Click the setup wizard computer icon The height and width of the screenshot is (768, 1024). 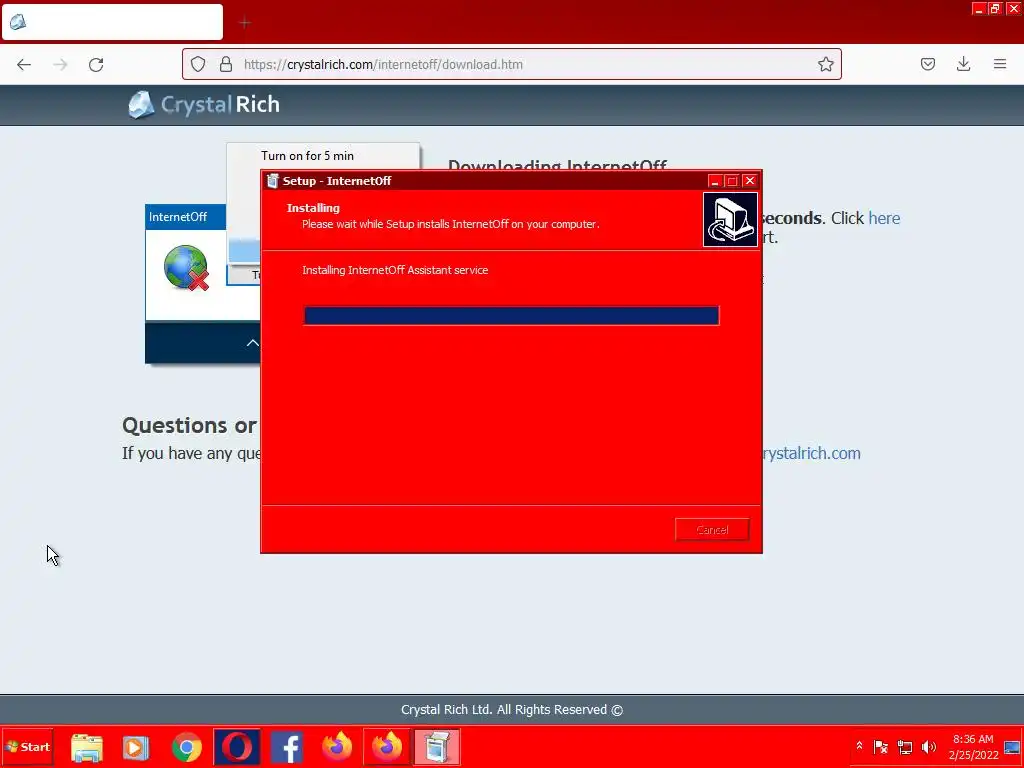point(730,219)
